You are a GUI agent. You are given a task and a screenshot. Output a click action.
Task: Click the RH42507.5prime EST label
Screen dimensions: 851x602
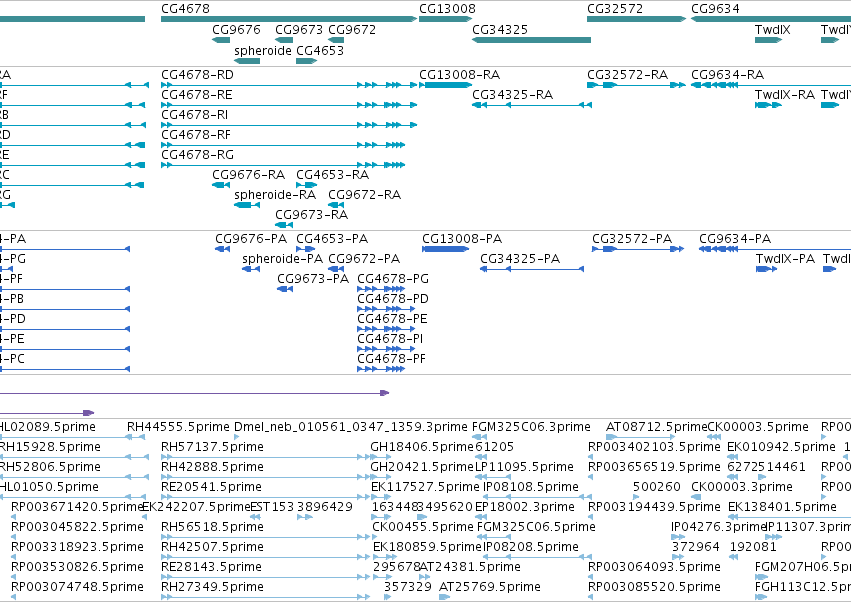click(x=212, y=547)
